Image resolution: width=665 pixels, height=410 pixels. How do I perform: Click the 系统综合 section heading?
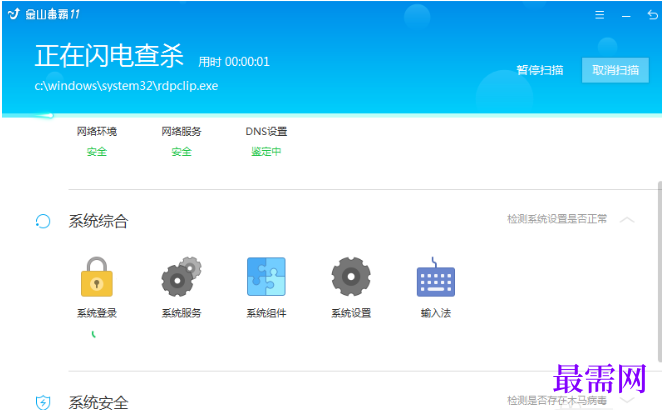[x=98, y=221]
